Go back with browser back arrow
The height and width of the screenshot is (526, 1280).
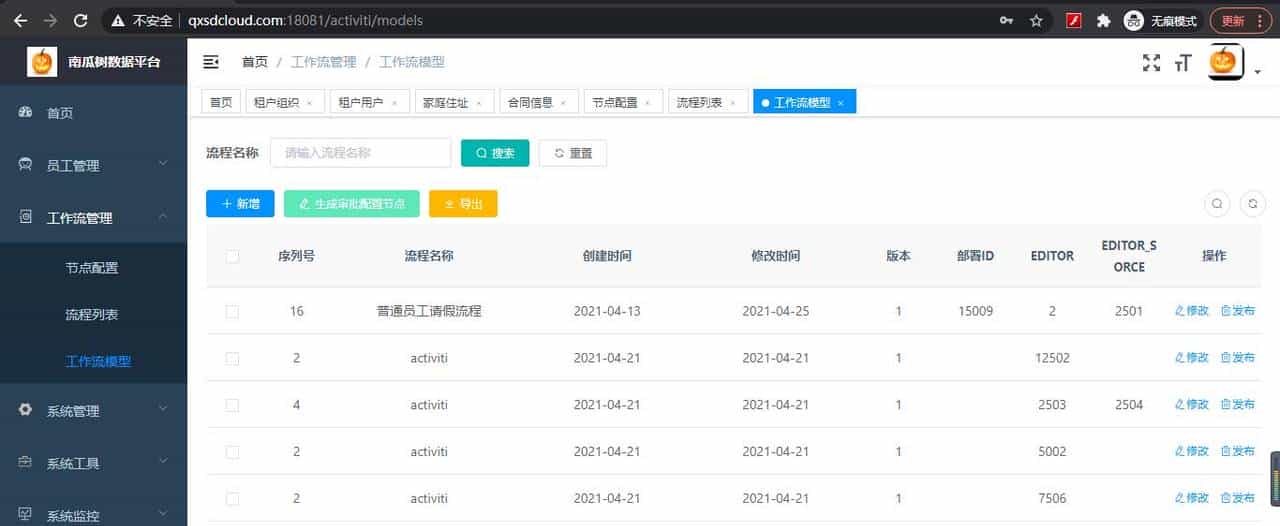(20, 20)
